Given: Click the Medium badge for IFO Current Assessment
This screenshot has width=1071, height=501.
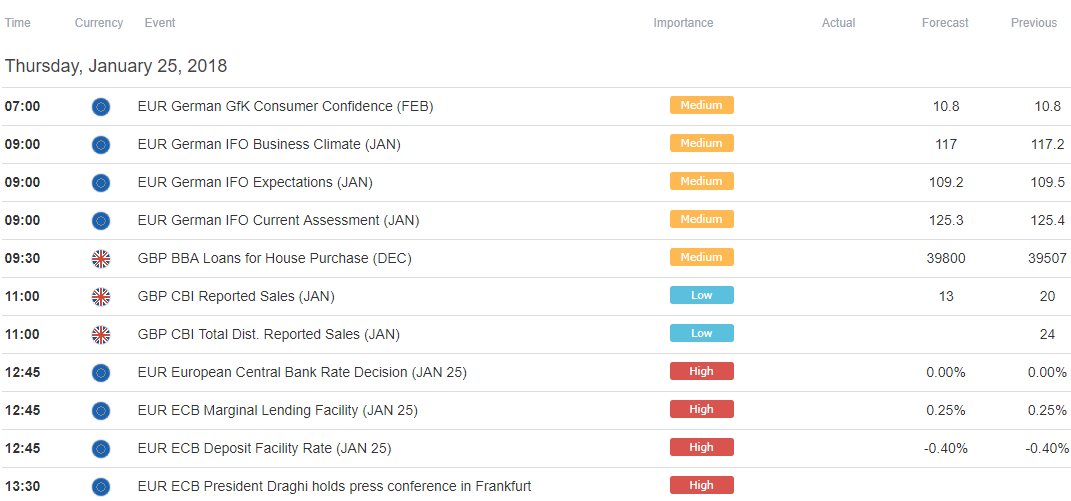Looking at the screenshot, I should click(x=701, y=219).
